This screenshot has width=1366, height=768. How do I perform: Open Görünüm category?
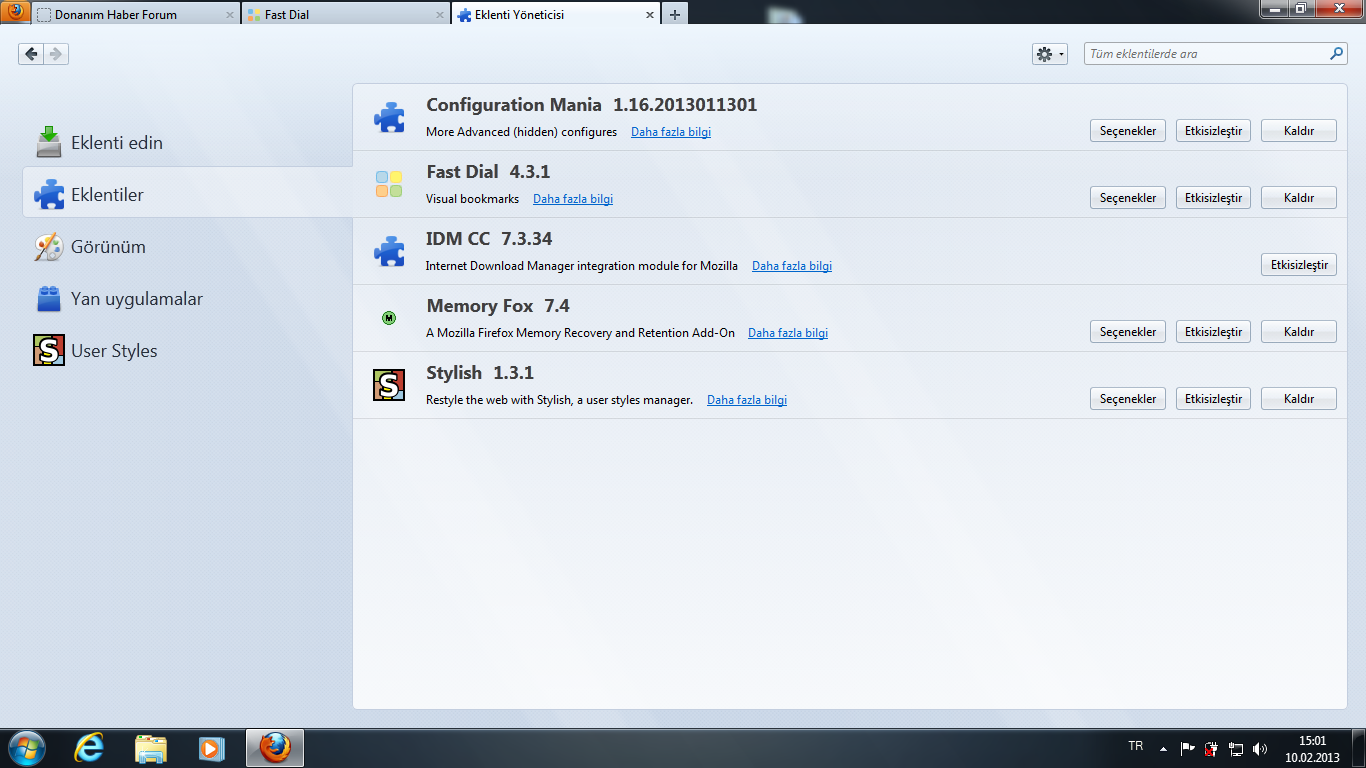point(187,247)
